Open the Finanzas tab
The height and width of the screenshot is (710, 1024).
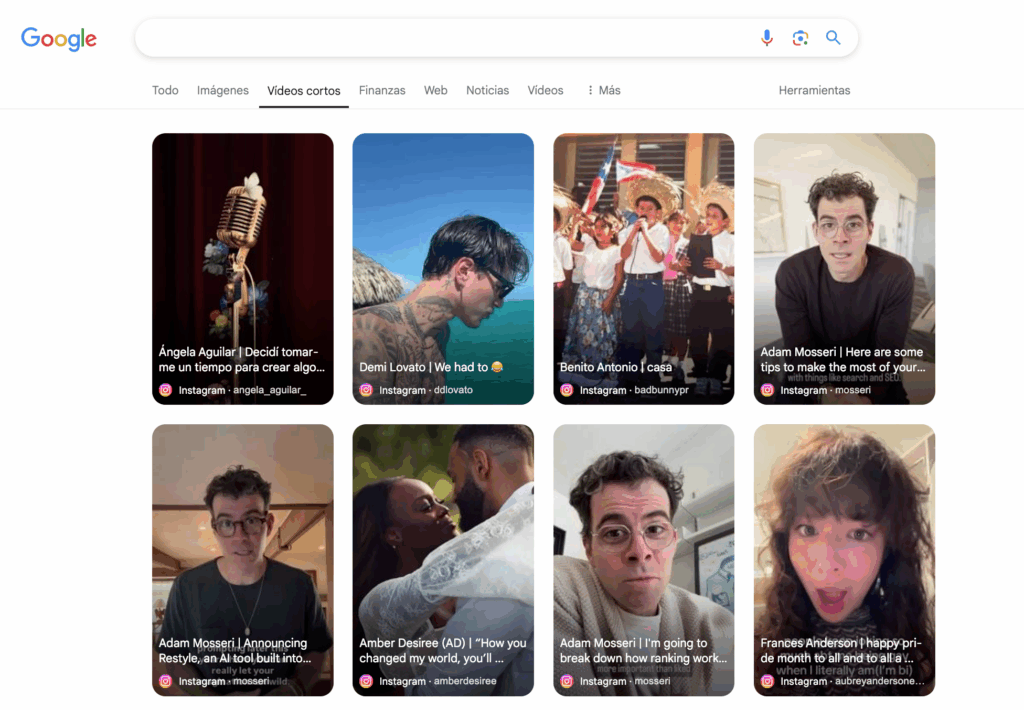point(382,90)
